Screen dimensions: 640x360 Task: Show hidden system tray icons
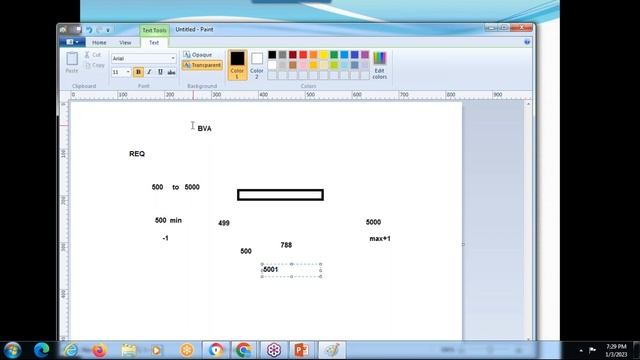click(x=581, y=351)
